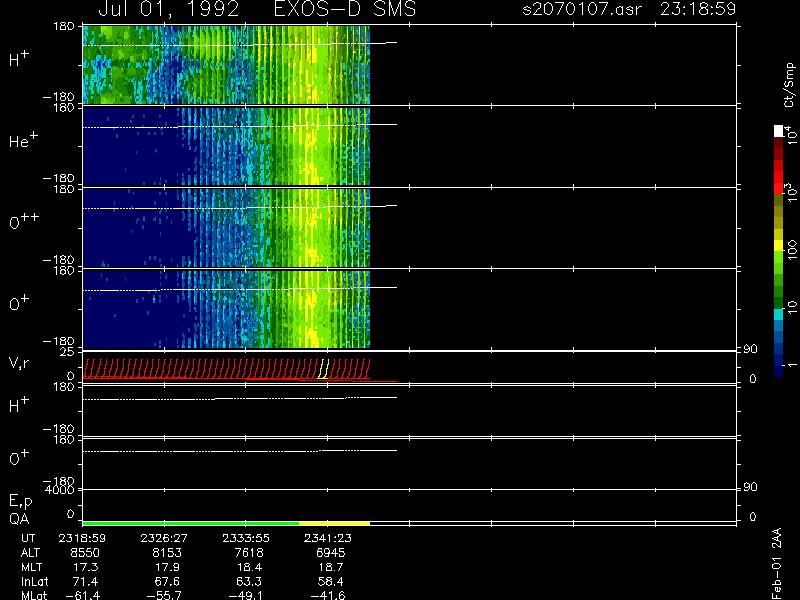Click the altitude value '7618'

coord(249,553)
